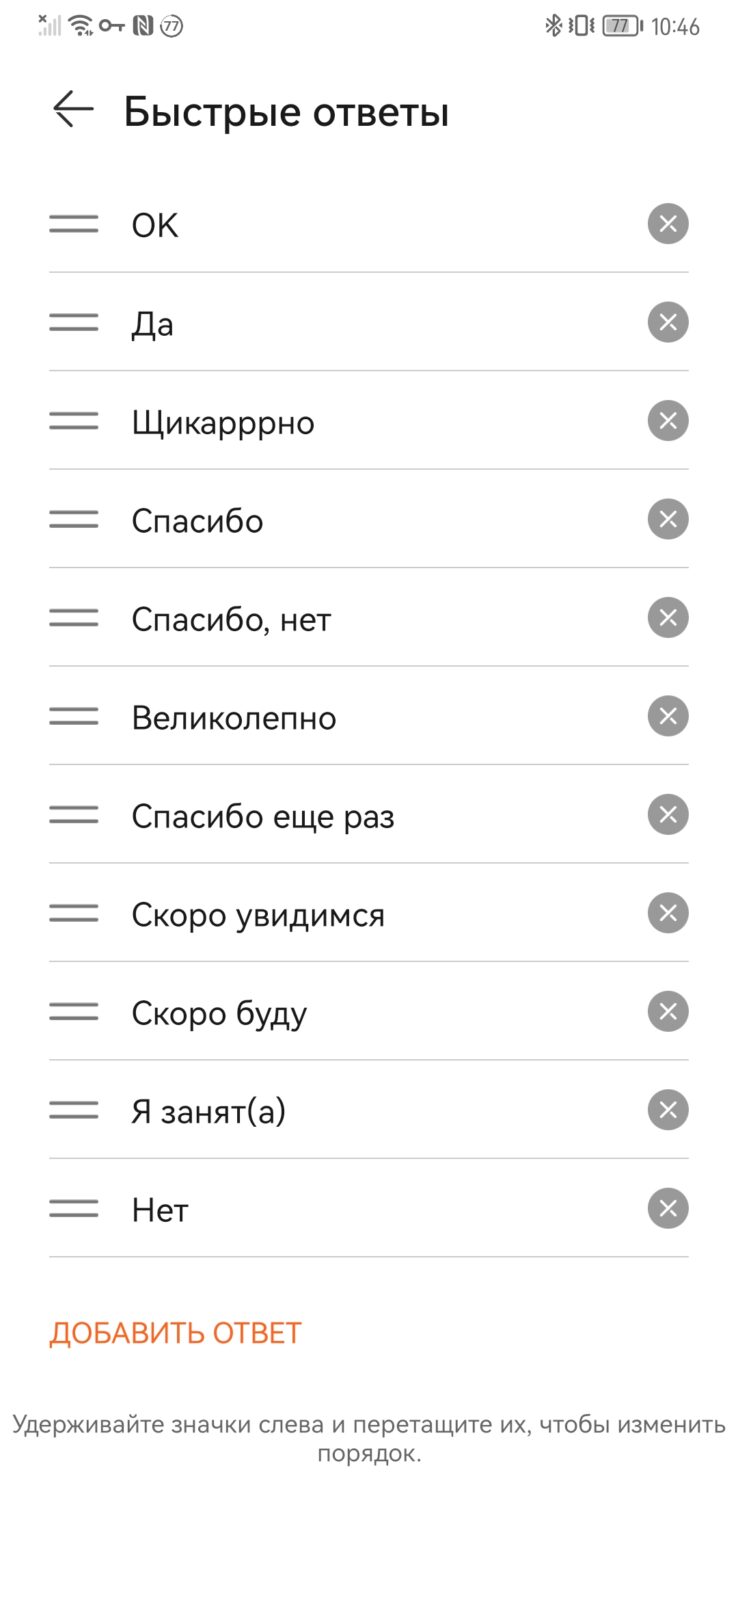Select the handle icon beside "Спасибо еще раз"
Screen dimensions: 738x1600
pyautogui.click(x=74, y=815)
